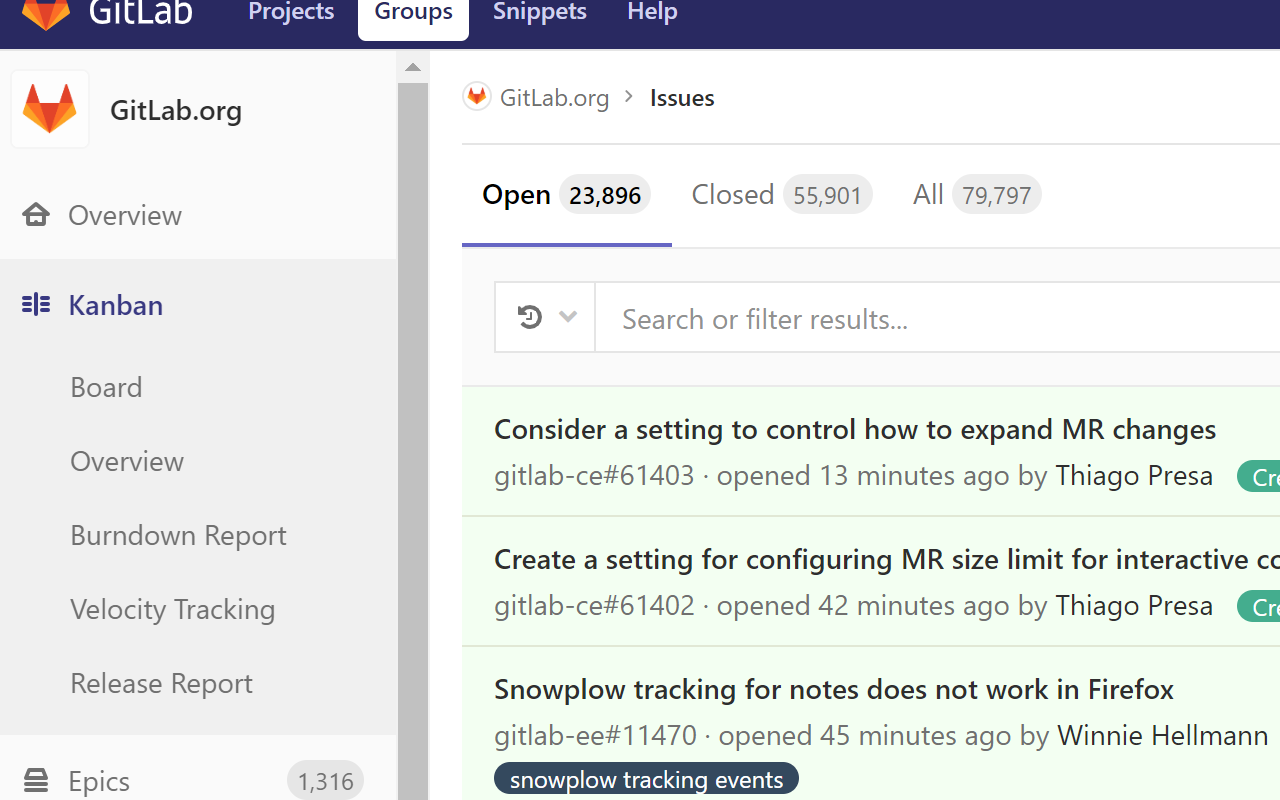This screenshot has width=1280, height=800.
Task: Switch to the Closed issues tab
Action: [x=781, y=195]
